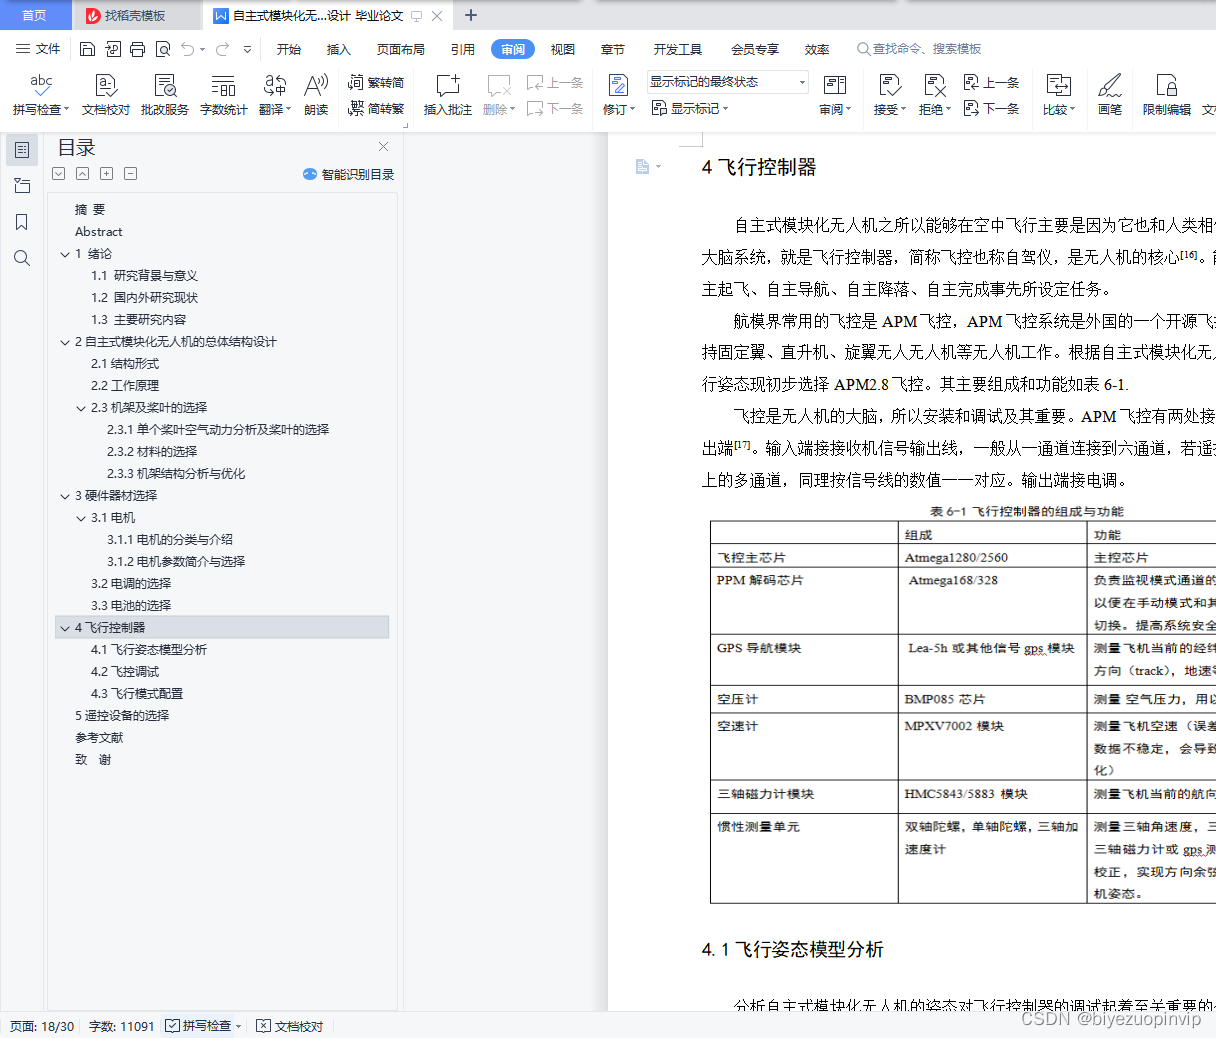Viewport: 1216px width, 1038px height.
Task: Switch to the 视图 ribbon tab
Action: (x=563, y=49)
